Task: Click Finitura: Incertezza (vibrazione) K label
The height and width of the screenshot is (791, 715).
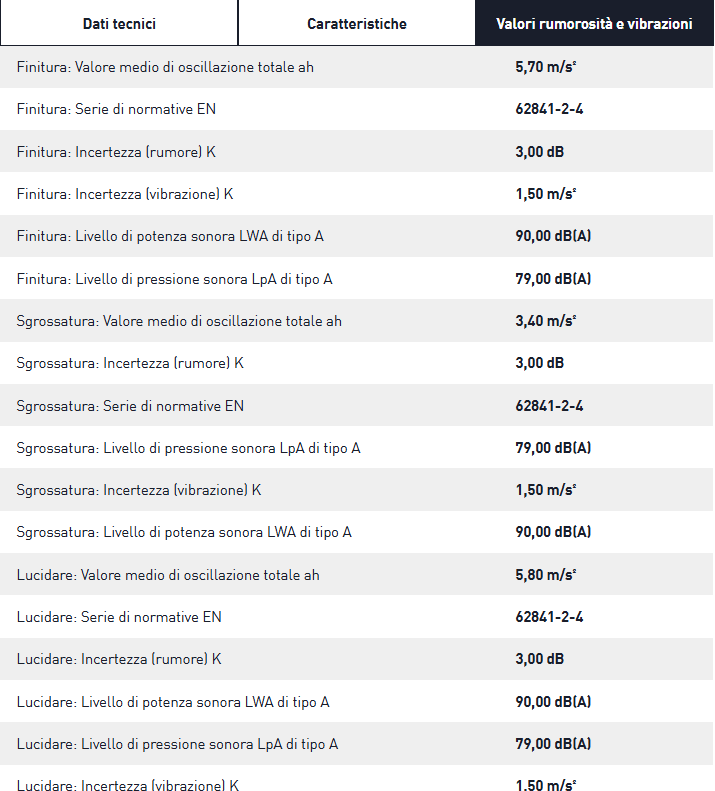Action: 125,194
